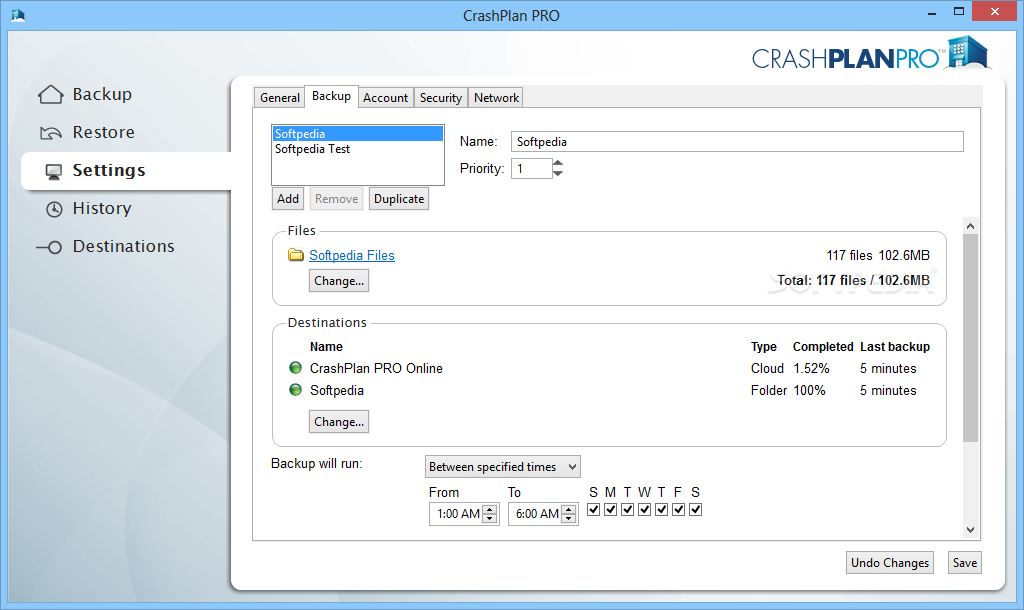
Task: Click the Softpedia destination green status icon
Action: tap(295, 390)
